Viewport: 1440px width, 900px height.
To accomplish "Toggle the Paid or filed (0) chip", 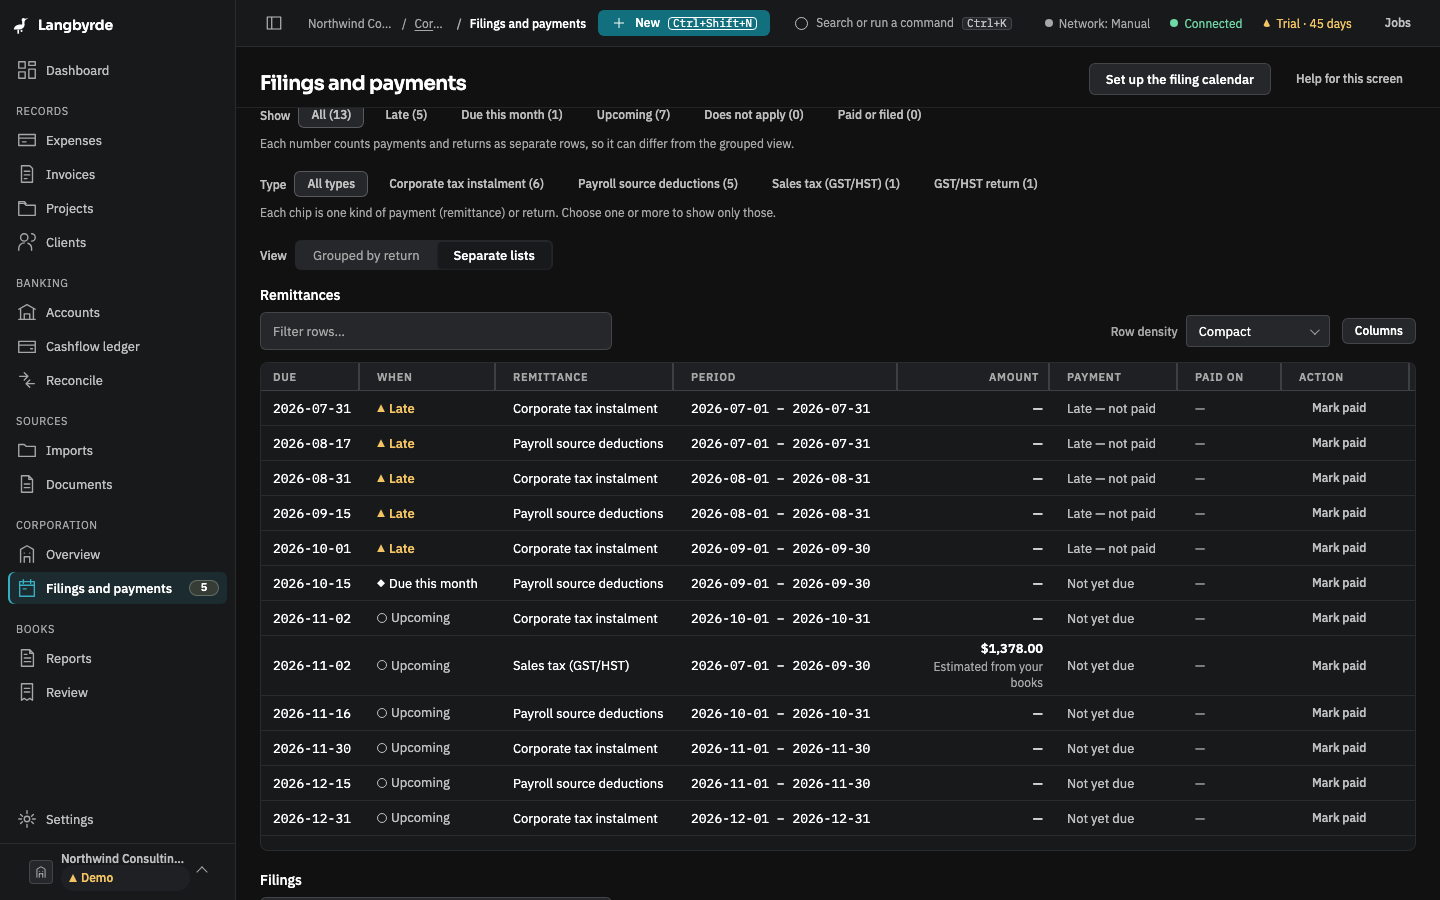I will pos(879,115).
